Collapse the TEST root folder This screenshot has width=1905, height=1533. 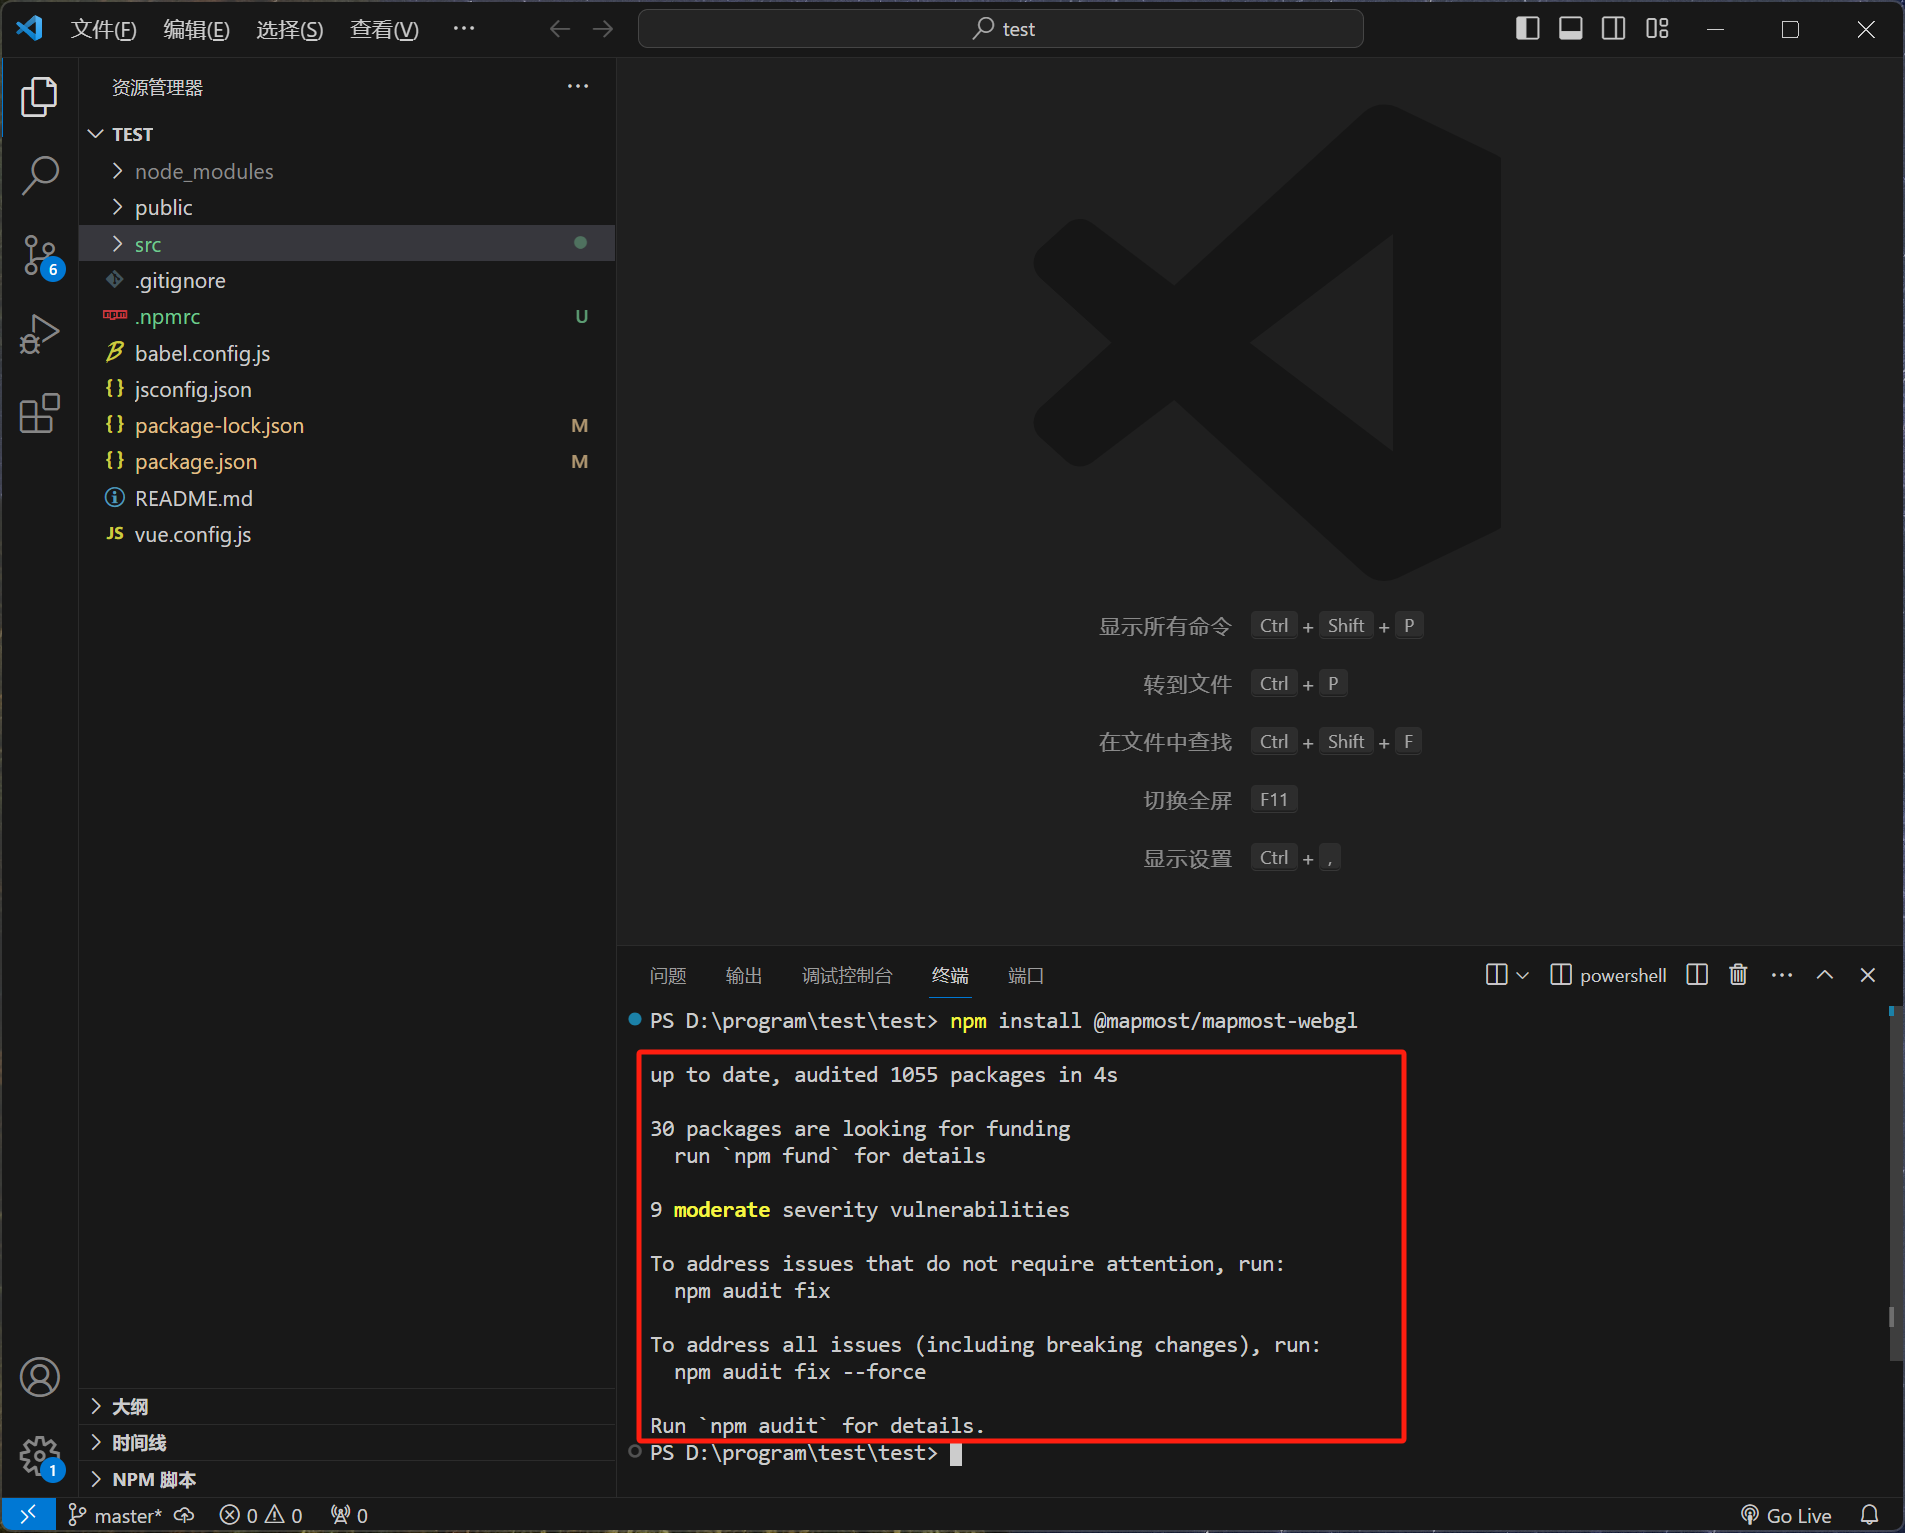point(347,134)
